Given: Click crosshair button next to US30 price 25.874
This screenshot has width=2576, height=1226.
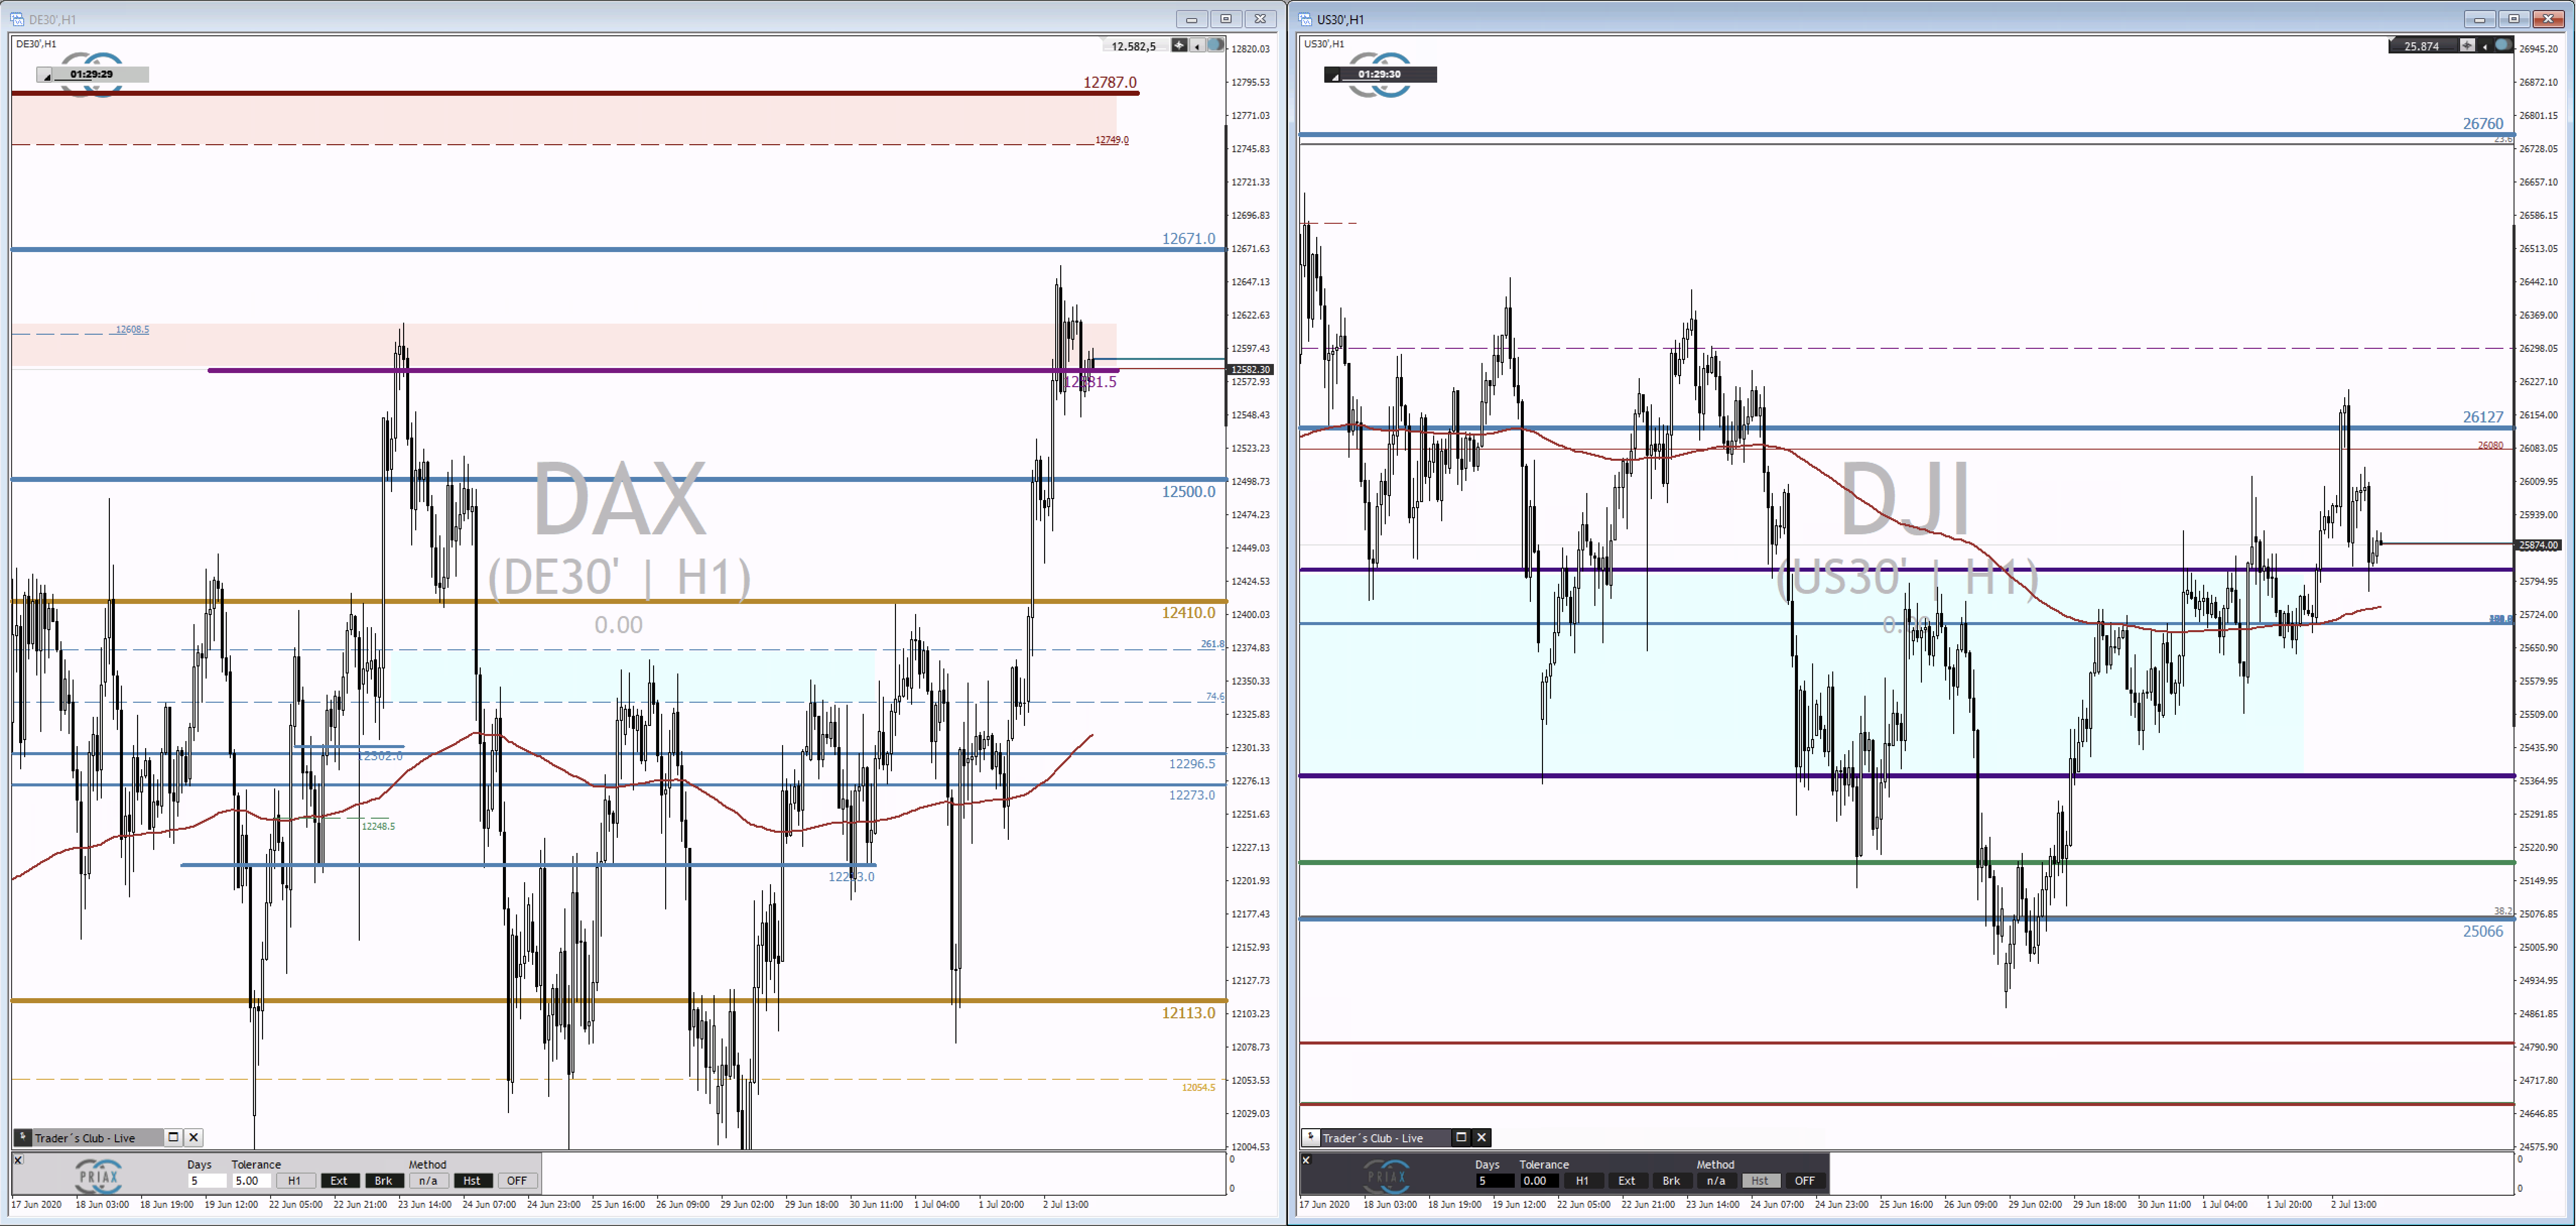Looking at the screenshot, I should pos(2467,45).
